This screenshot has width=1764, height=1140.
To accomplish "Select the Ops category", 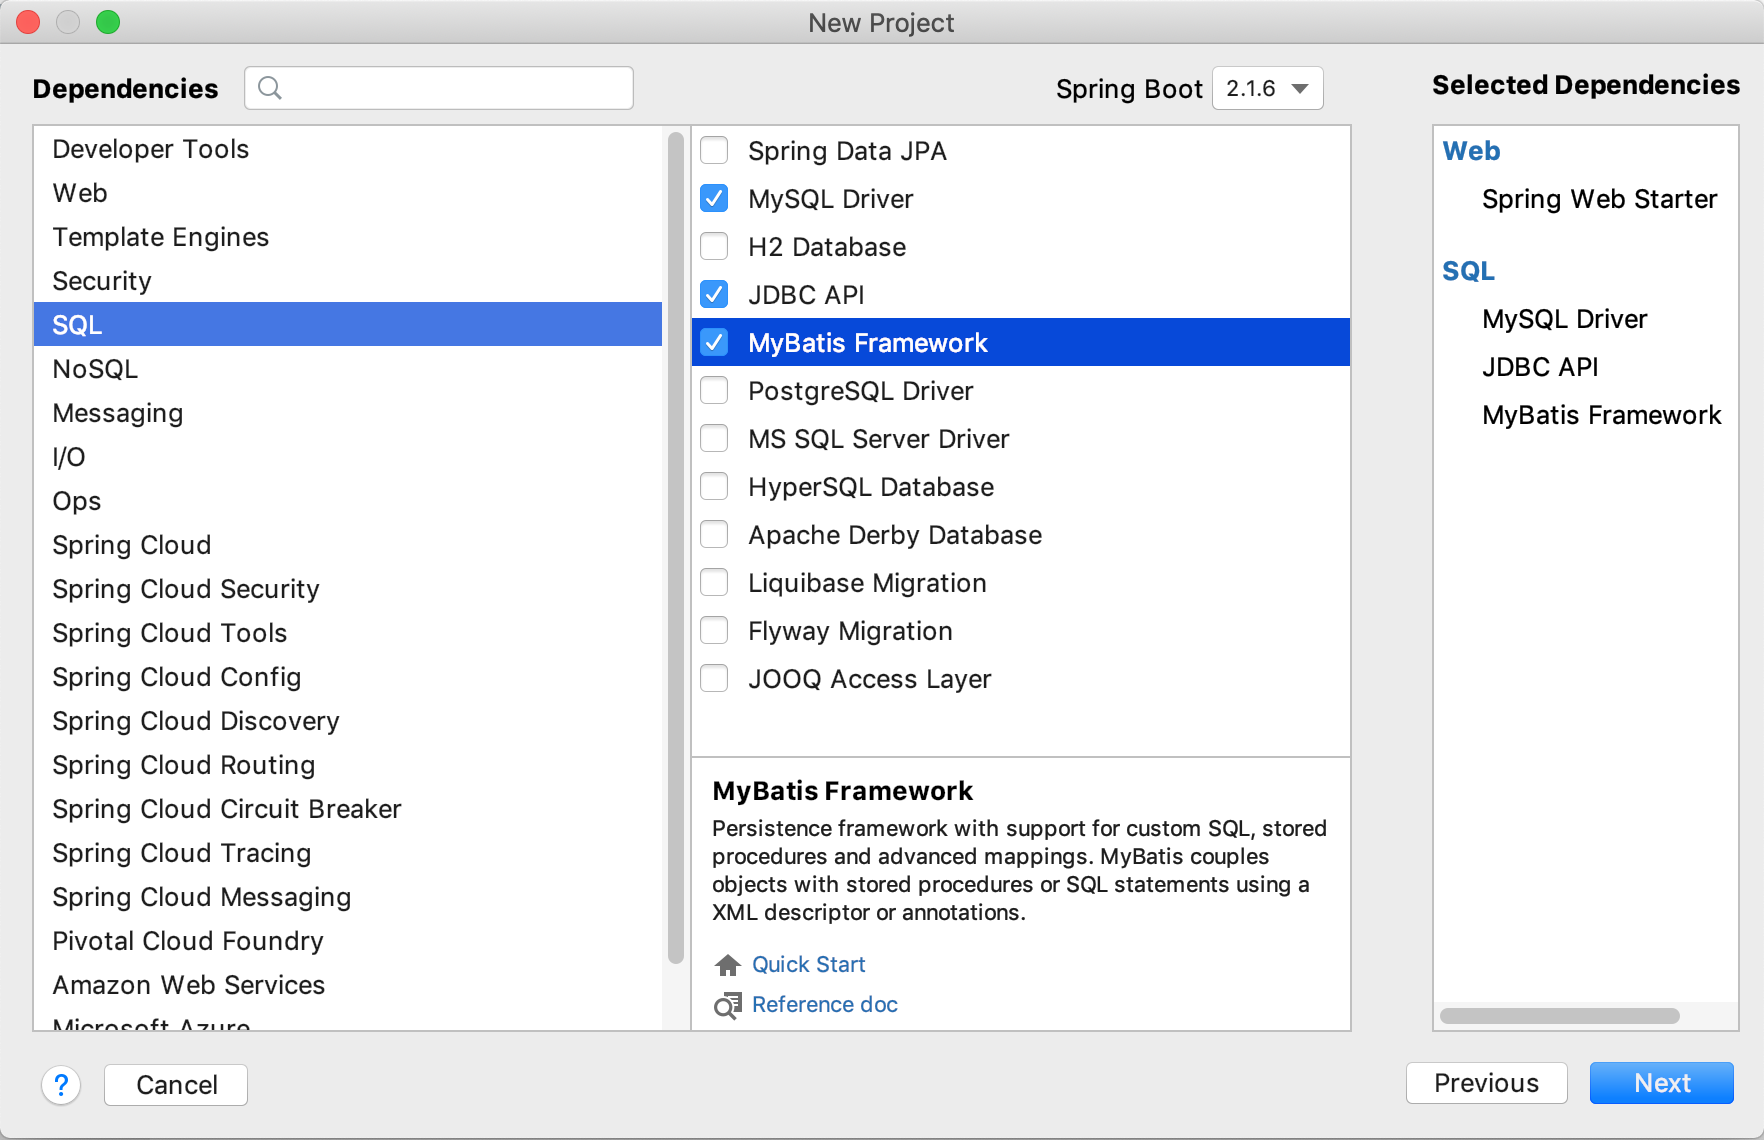I will pos(348,501).
